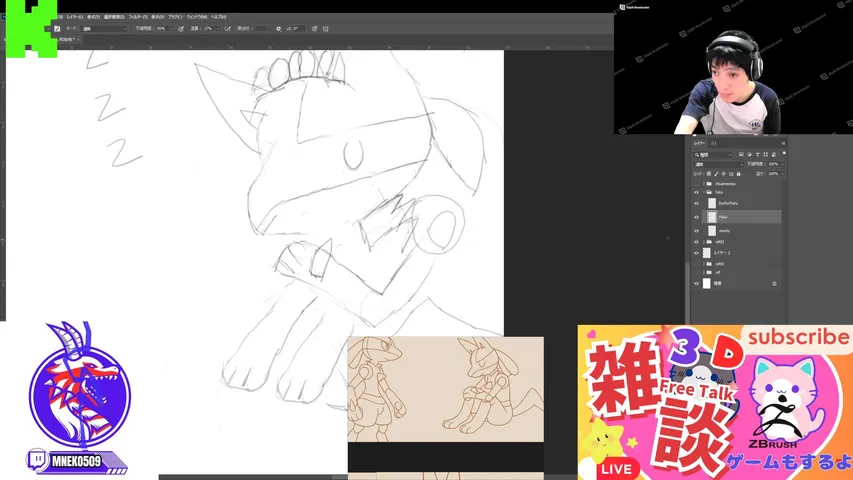This screenshot has height=480, width=853.
Task: Click the 背景 layer lock icon
Action: (x=774, y=284)
